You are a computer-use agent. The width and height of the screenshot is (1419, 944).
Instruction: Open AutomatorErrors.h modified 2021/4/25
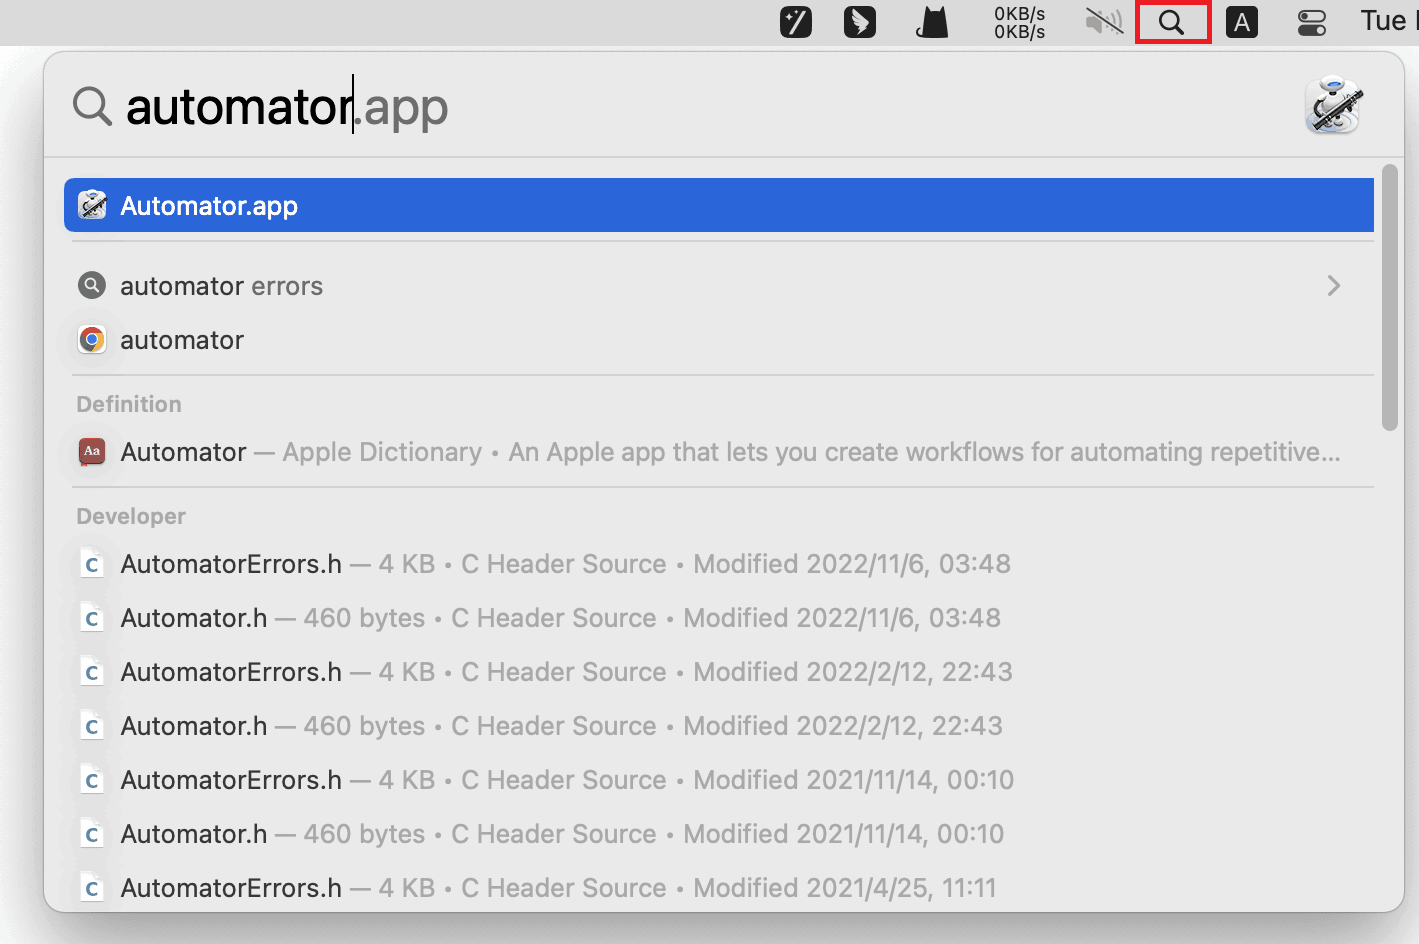click(x=719, y=888)
